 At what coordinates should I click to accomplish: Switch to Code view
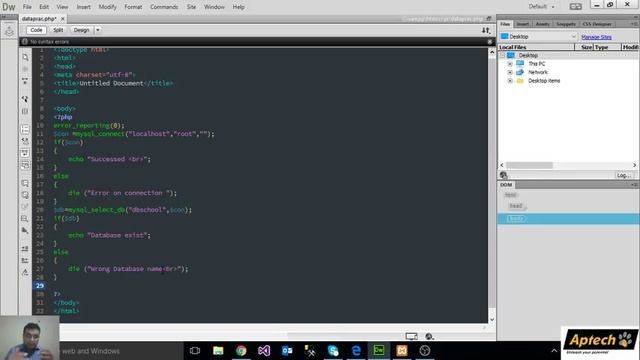point(36,30)
